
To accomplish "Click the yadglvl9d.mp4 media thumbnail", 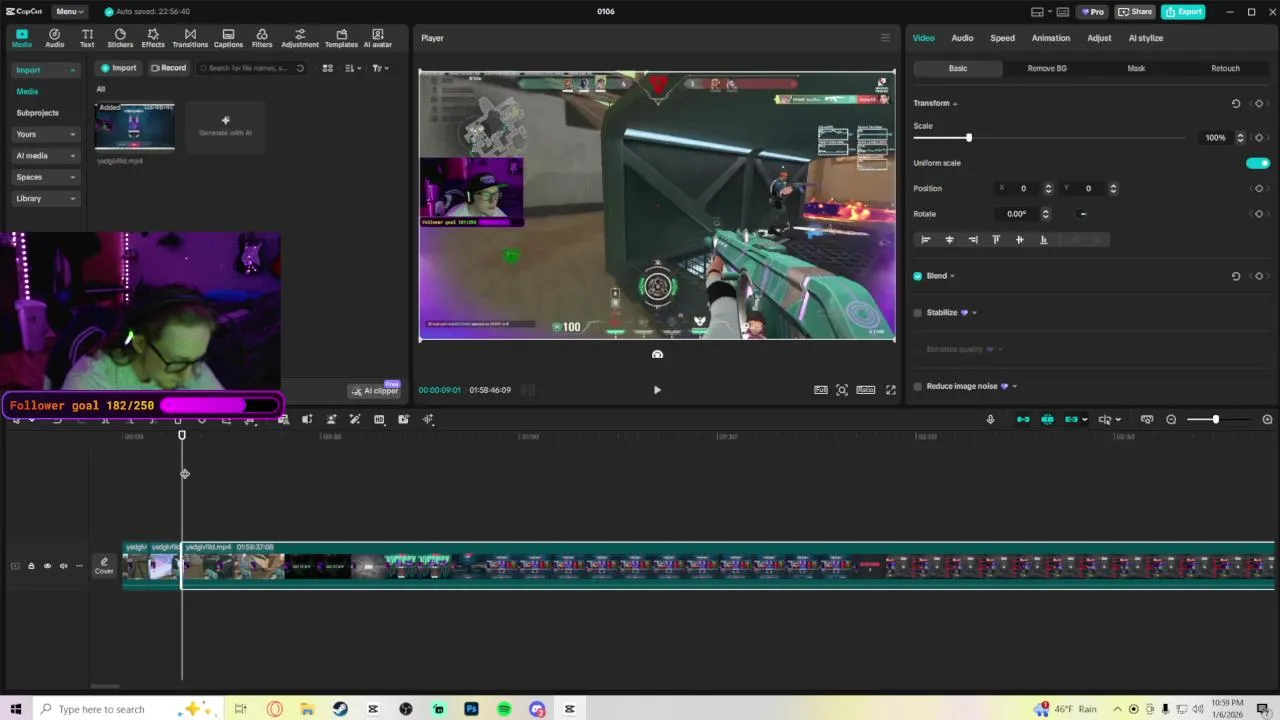I will (x=134, y=126).
